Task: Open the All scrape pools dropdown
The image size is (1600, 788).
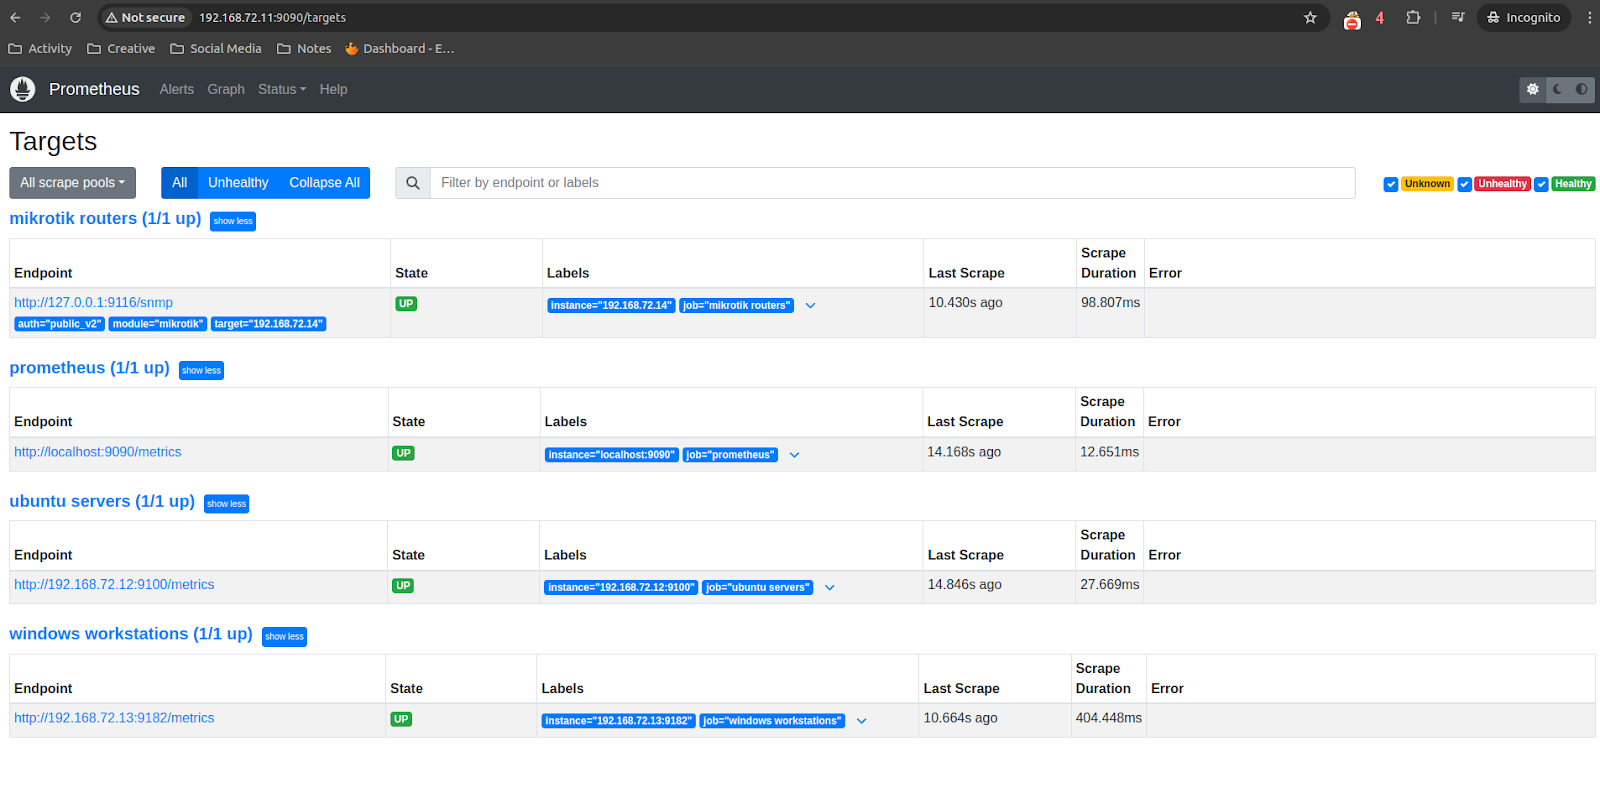Action: (x=72, y=183)
